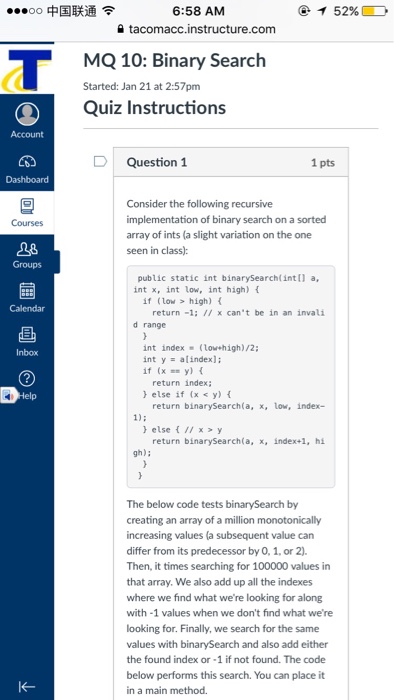Click the audio reader widget icon
Screen dimensions: 394x700
(9, 396)
